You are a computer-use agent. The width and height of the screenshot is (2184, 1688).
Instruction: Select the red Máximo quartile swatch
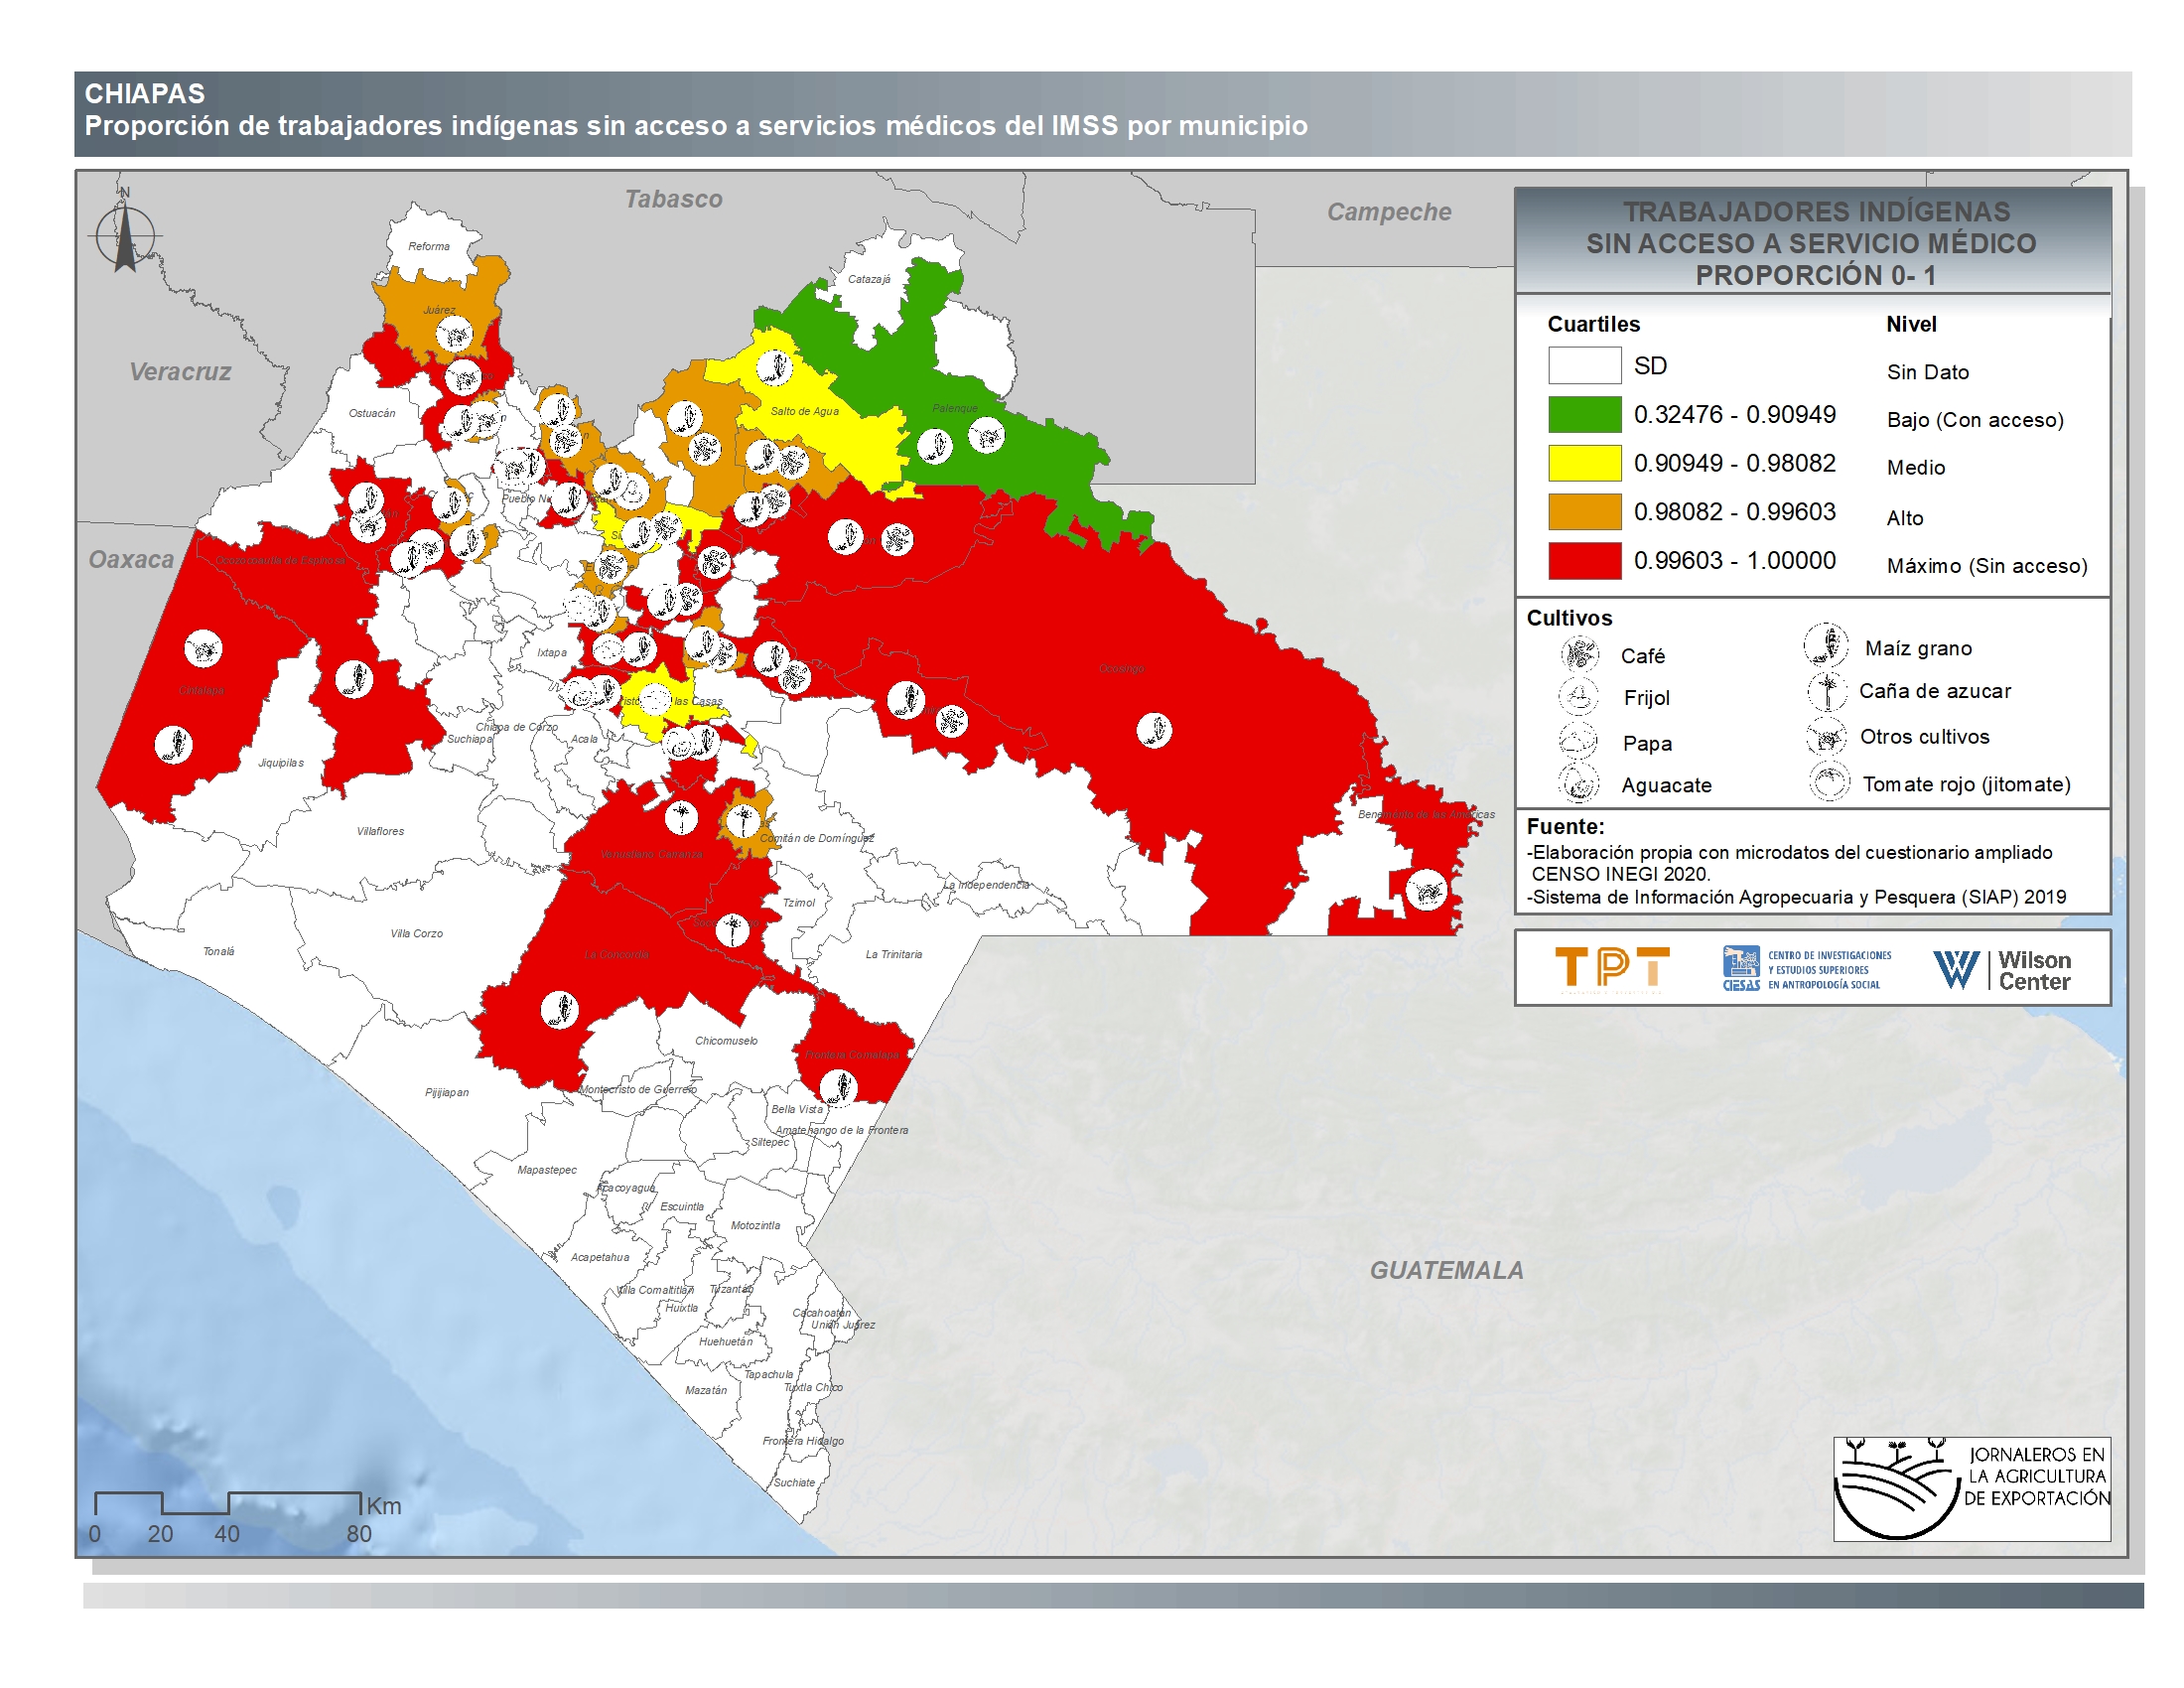pyautogui.click(x=1584, y=560)
